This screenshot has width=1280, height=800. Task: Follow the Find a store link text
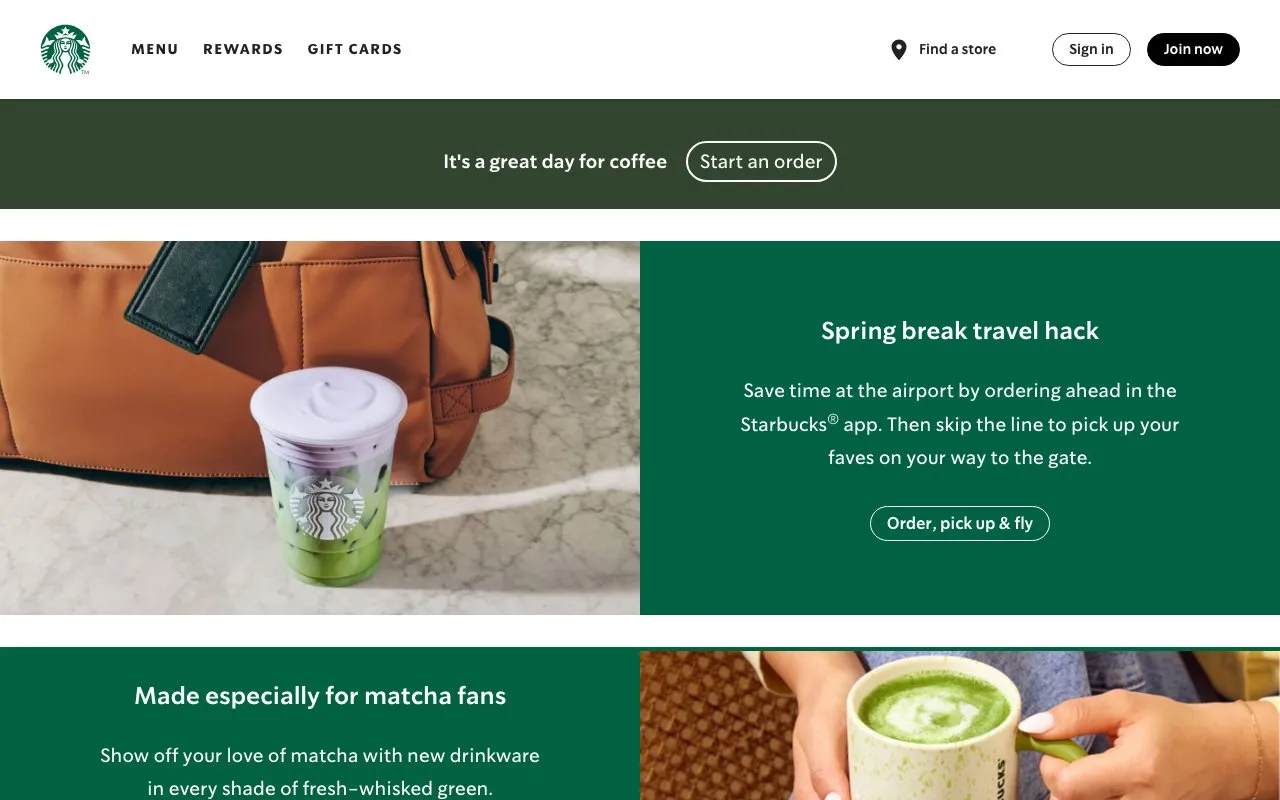(957, 49)
